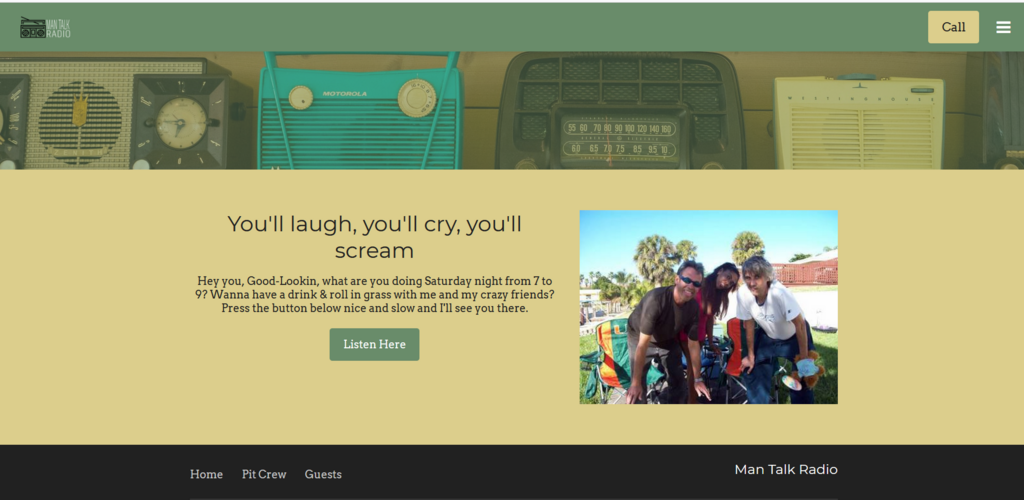Click the "Hey you, Good-Lookin" paragraph text

click(374, 294)
